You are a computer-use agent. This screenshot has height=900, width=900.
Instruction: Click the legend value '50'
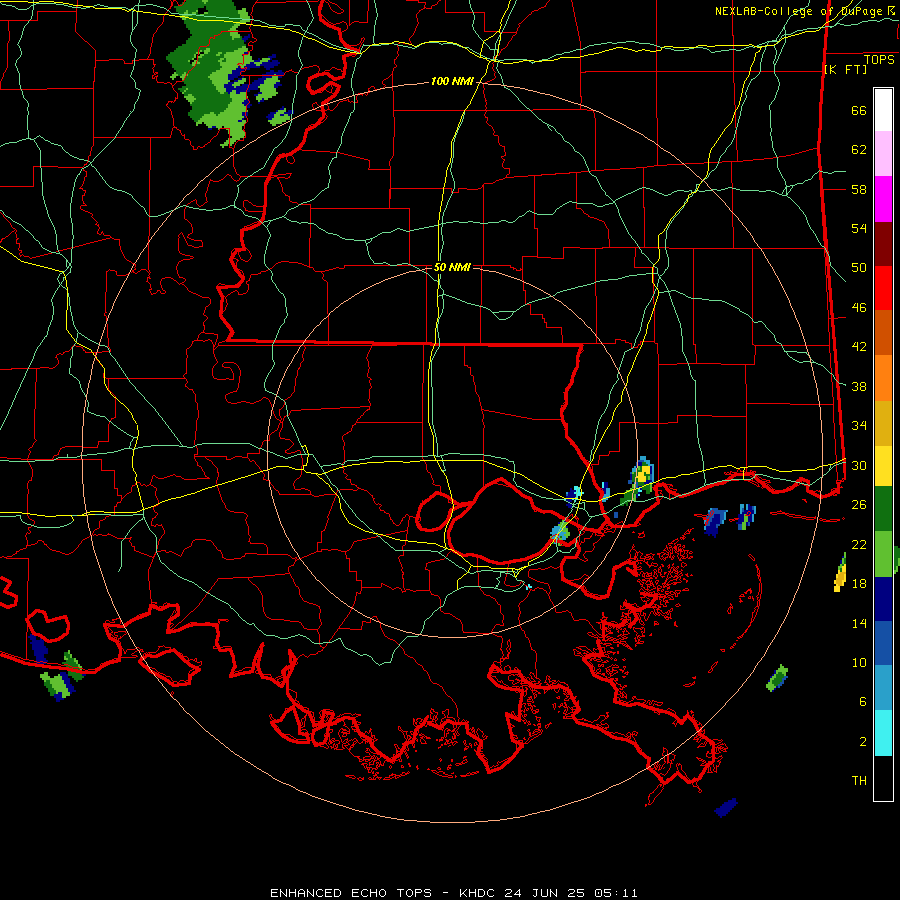pos(859,268)
